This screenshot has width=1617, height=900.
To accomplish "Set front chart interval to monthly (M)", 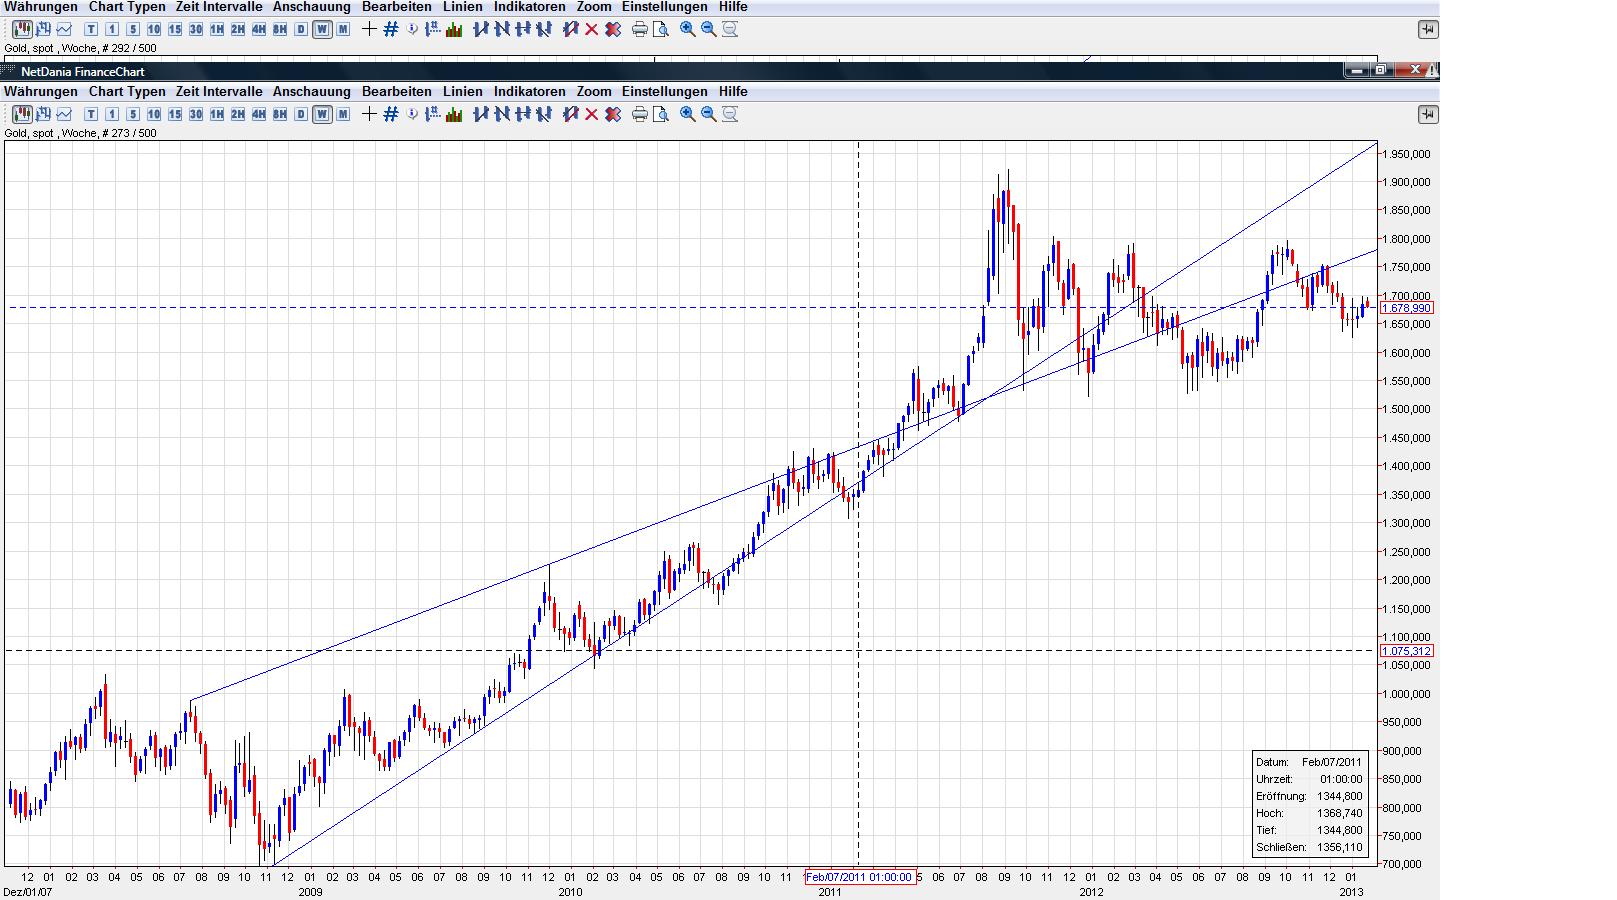I will pyautogui.click(x=343, y=114).
